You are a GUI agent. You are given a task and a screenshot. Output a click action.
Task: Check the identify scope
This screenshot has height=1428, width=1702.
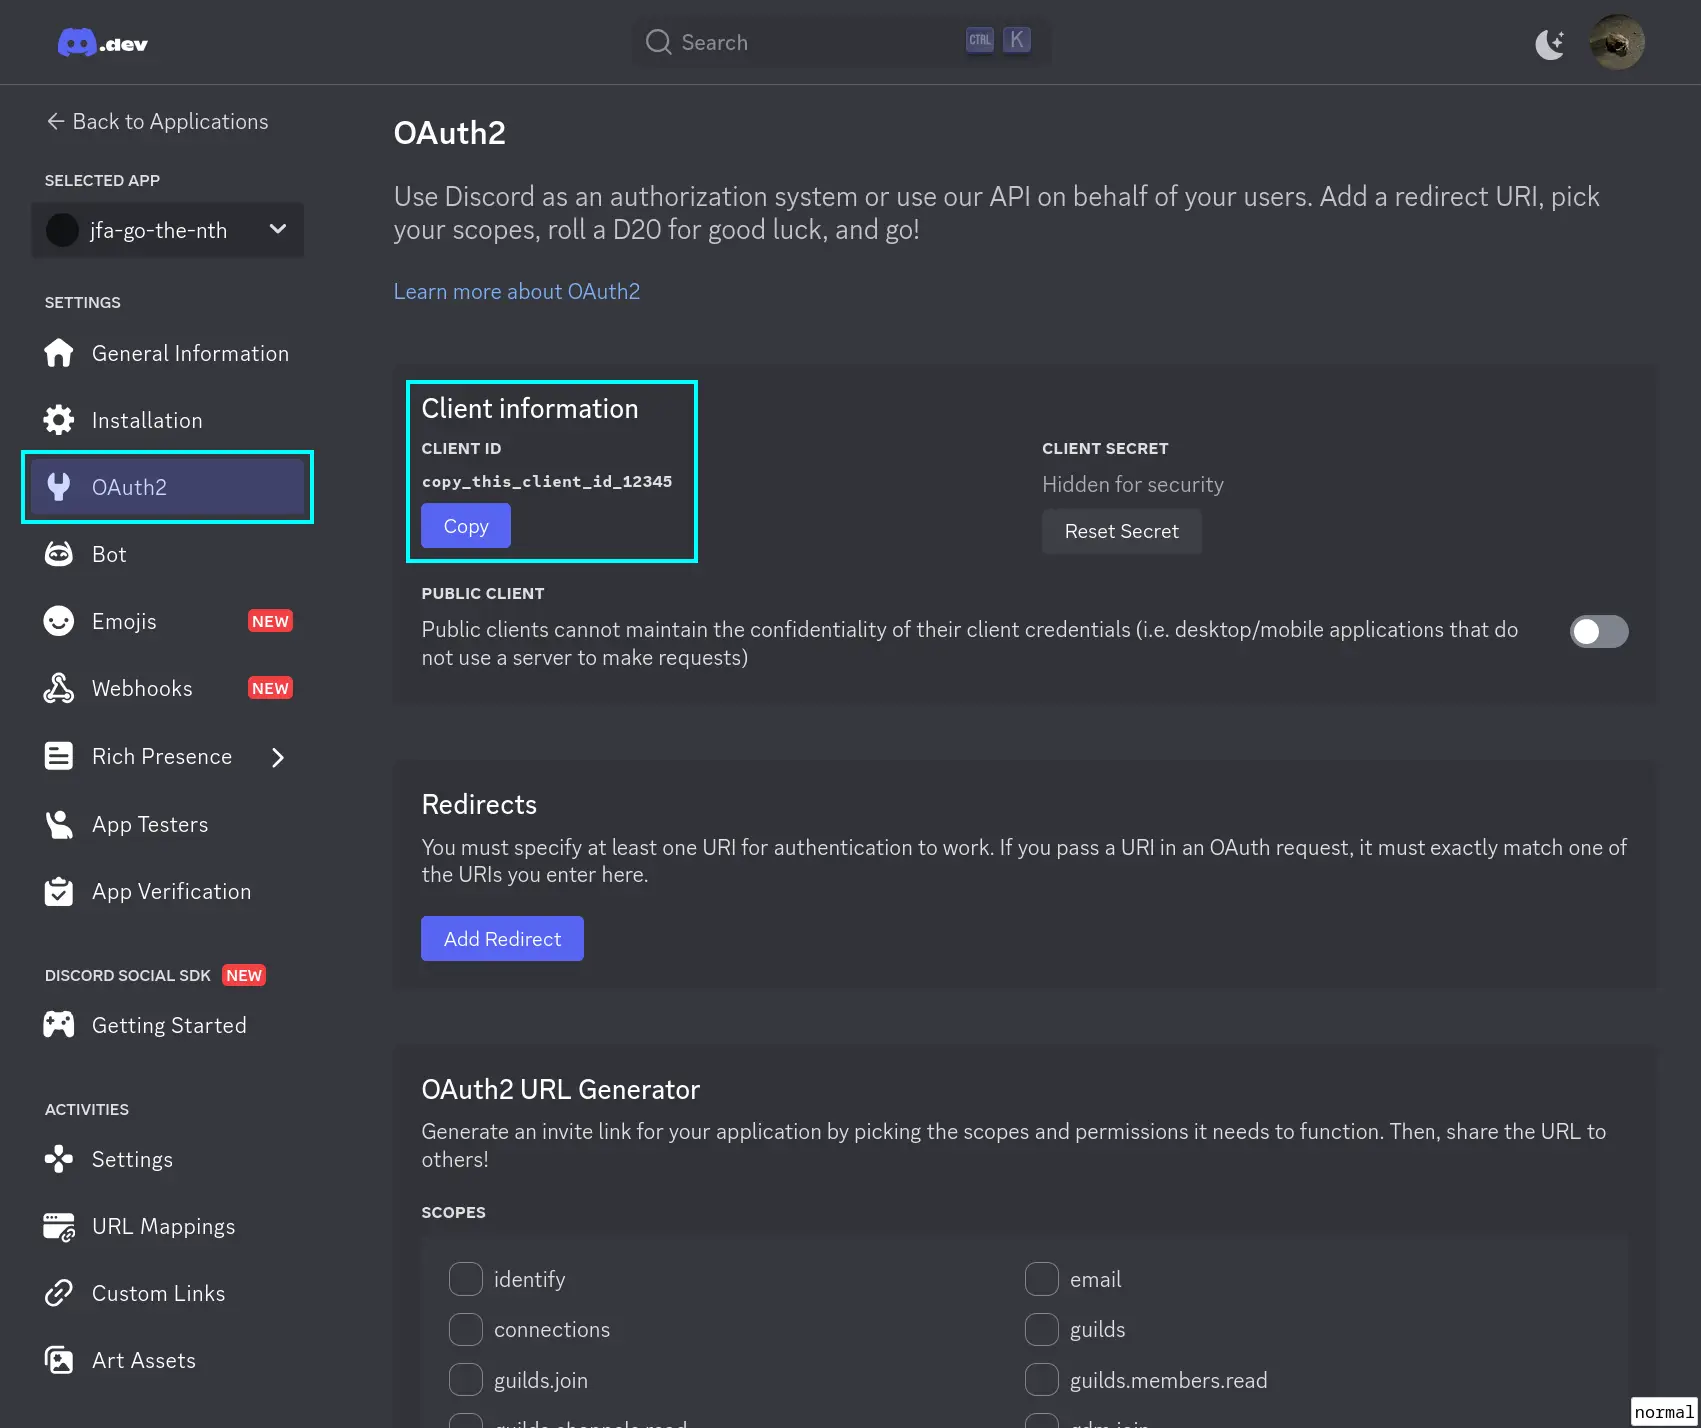coord(465,1279)
